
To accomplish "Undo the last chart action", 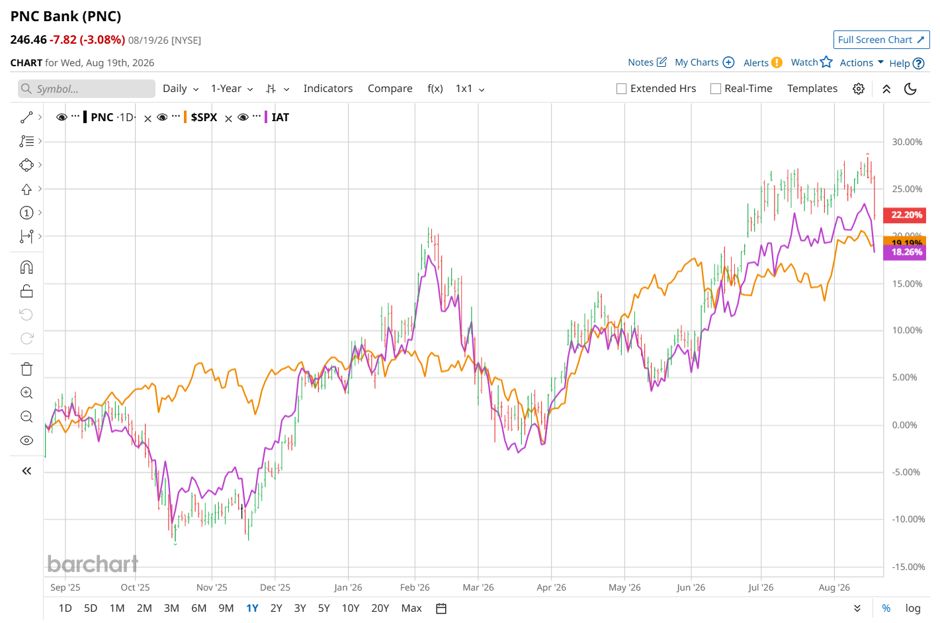I will pos(26,315).
